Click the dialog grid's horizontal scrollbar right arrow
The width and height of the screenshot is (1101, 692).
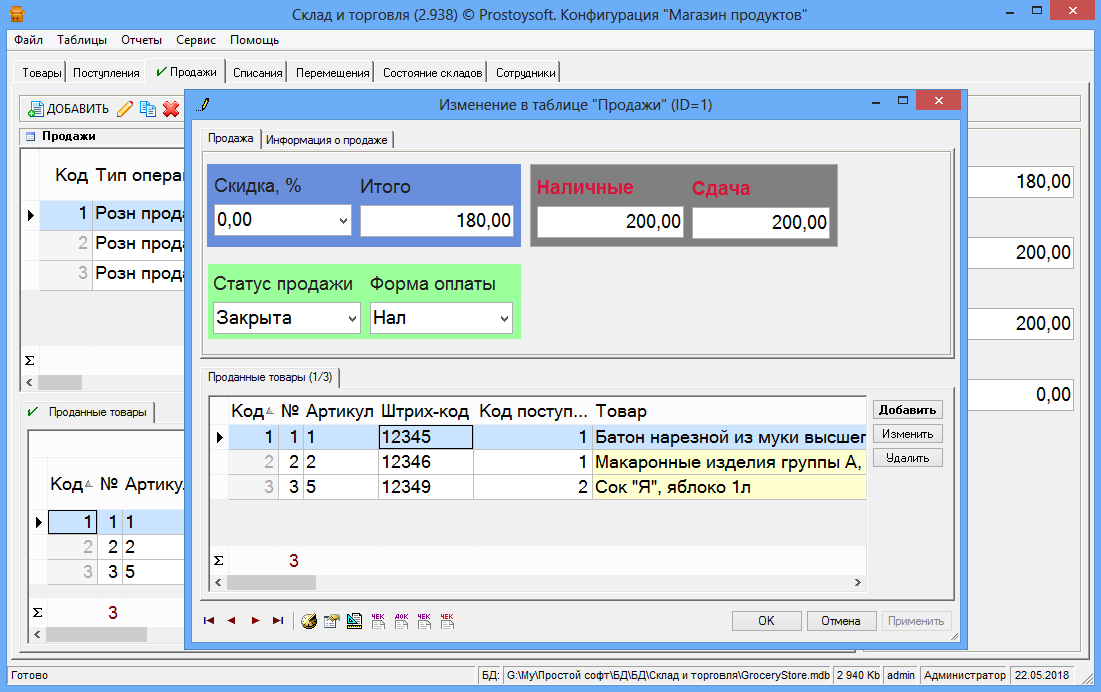(x=857, y=583)
